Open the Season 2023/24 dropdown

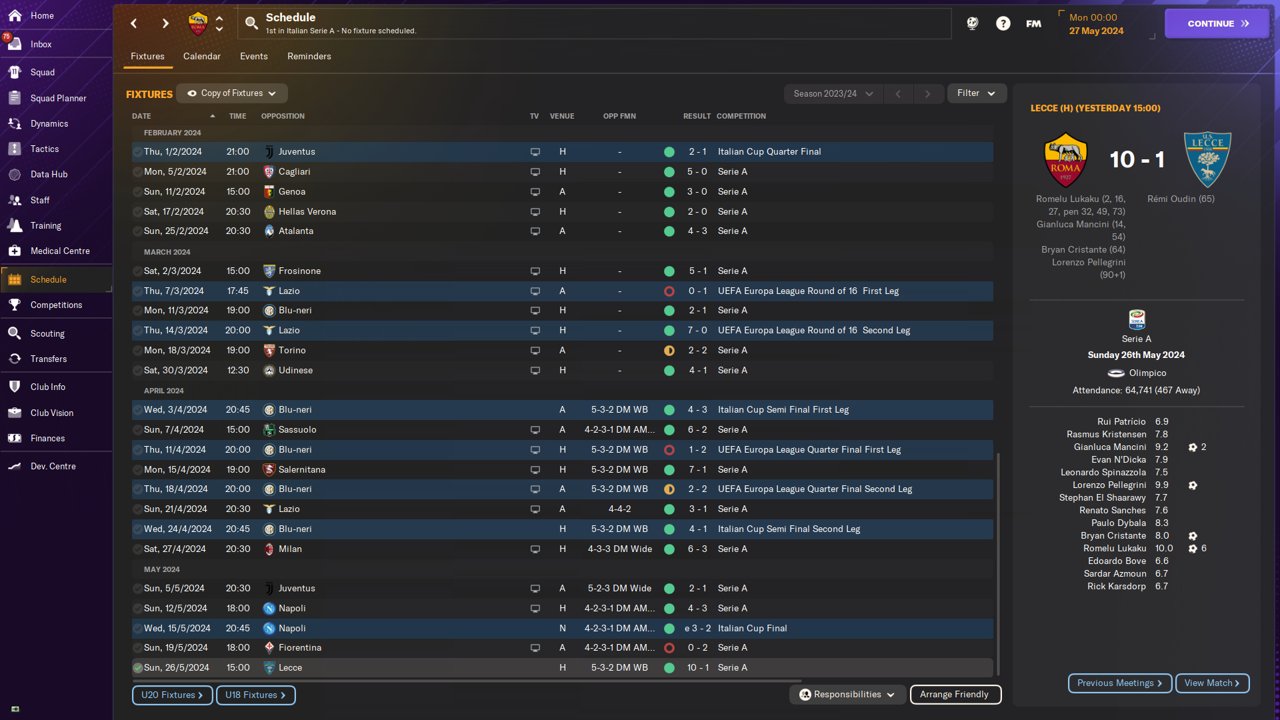(833, 94)
